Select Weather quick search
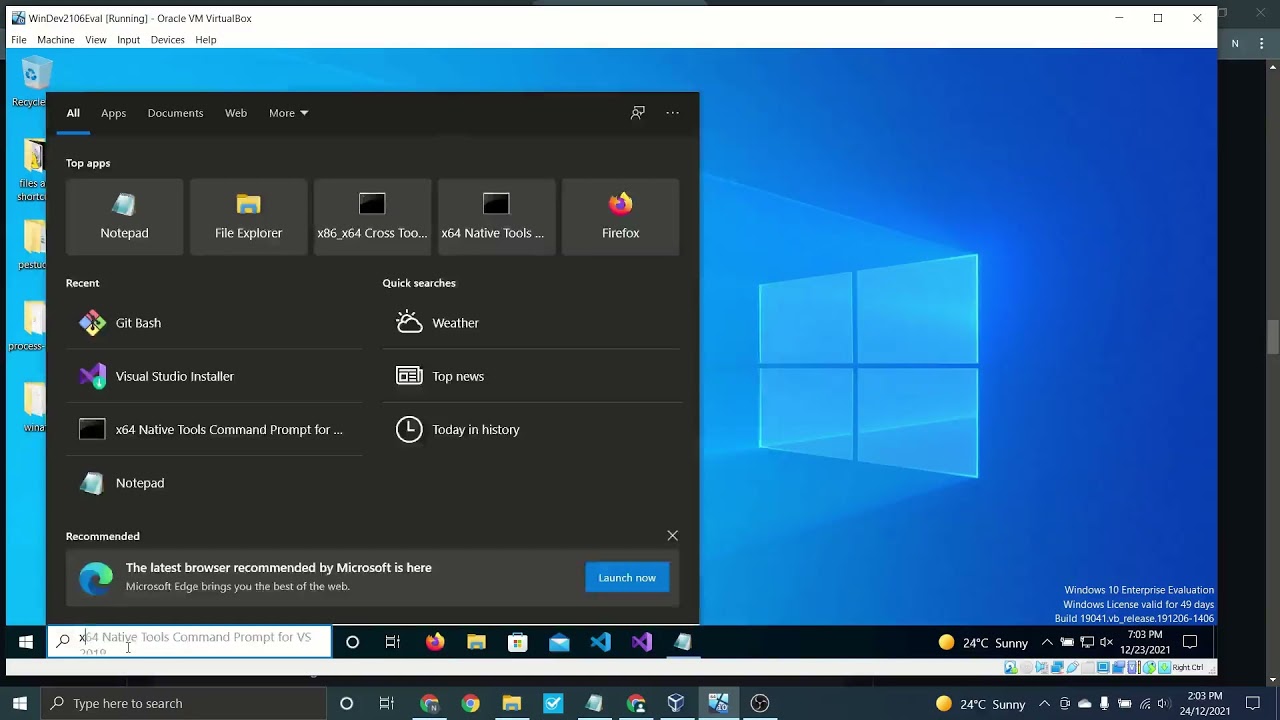 point(531,323)
